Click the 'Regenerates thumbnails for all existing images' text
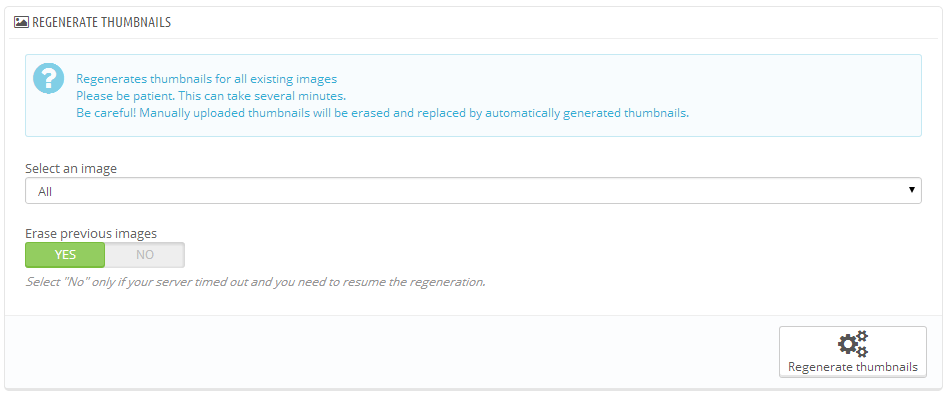 [x=206, y=79]
